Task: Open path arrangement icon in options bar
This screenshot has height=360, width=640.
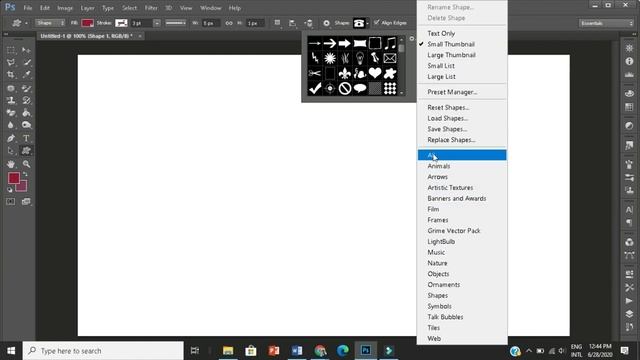Action: (x=309, y=23)
